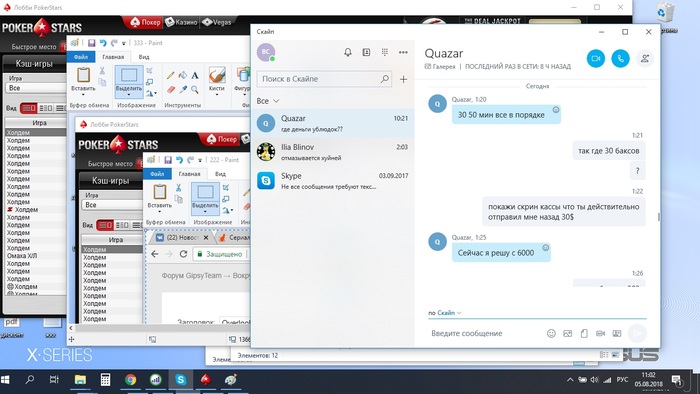700x394 pixels.
Task: Add a participant to the Quazar chat
Action: (x=645, y=58)
